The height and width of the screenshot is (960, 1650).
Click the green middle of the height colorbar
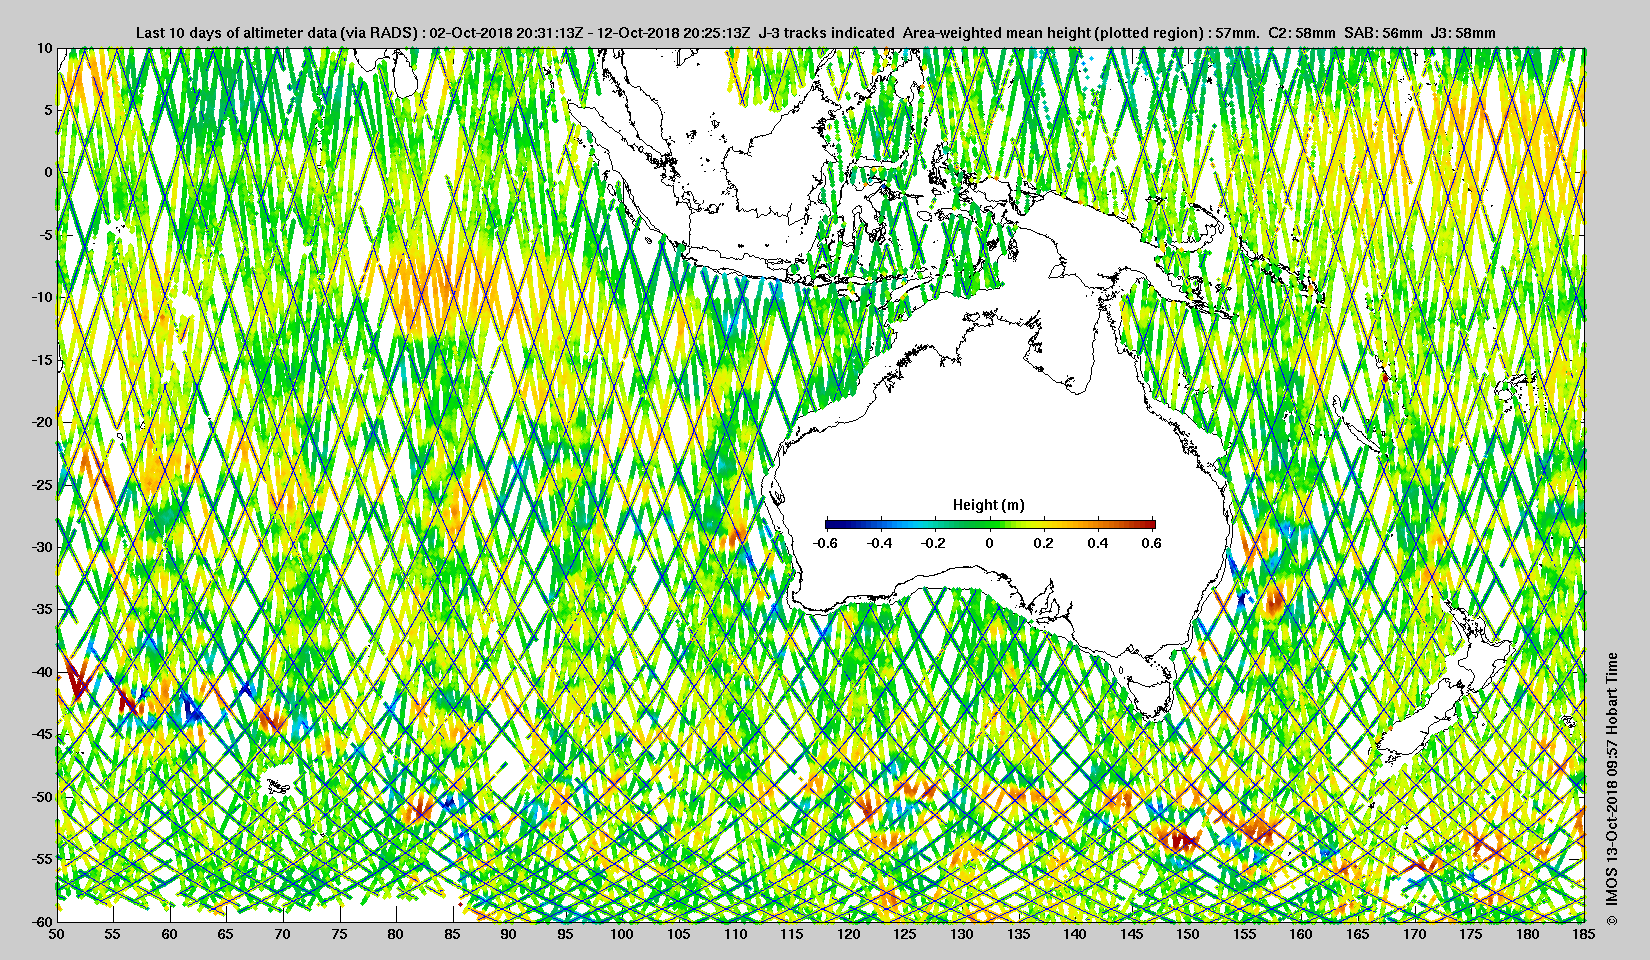[x=990, y=524]
